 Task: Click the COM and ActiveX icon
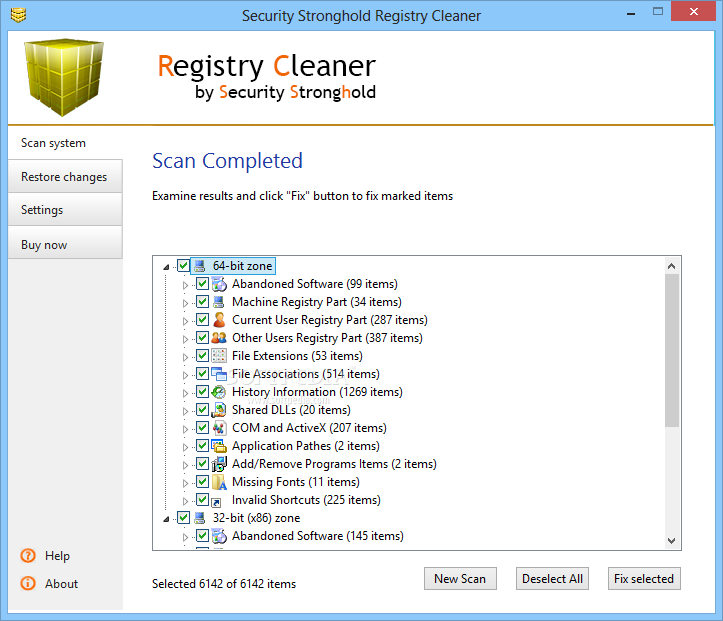tap(219, 428)
